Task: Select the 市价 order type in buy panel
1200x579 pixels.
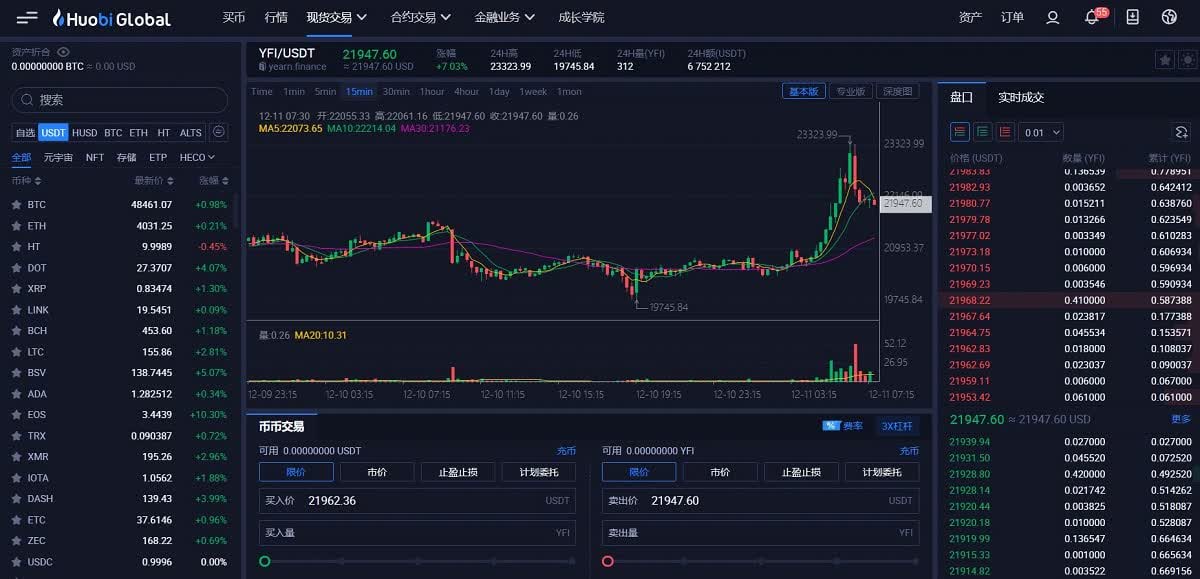Action: click(x=377, y=472)
